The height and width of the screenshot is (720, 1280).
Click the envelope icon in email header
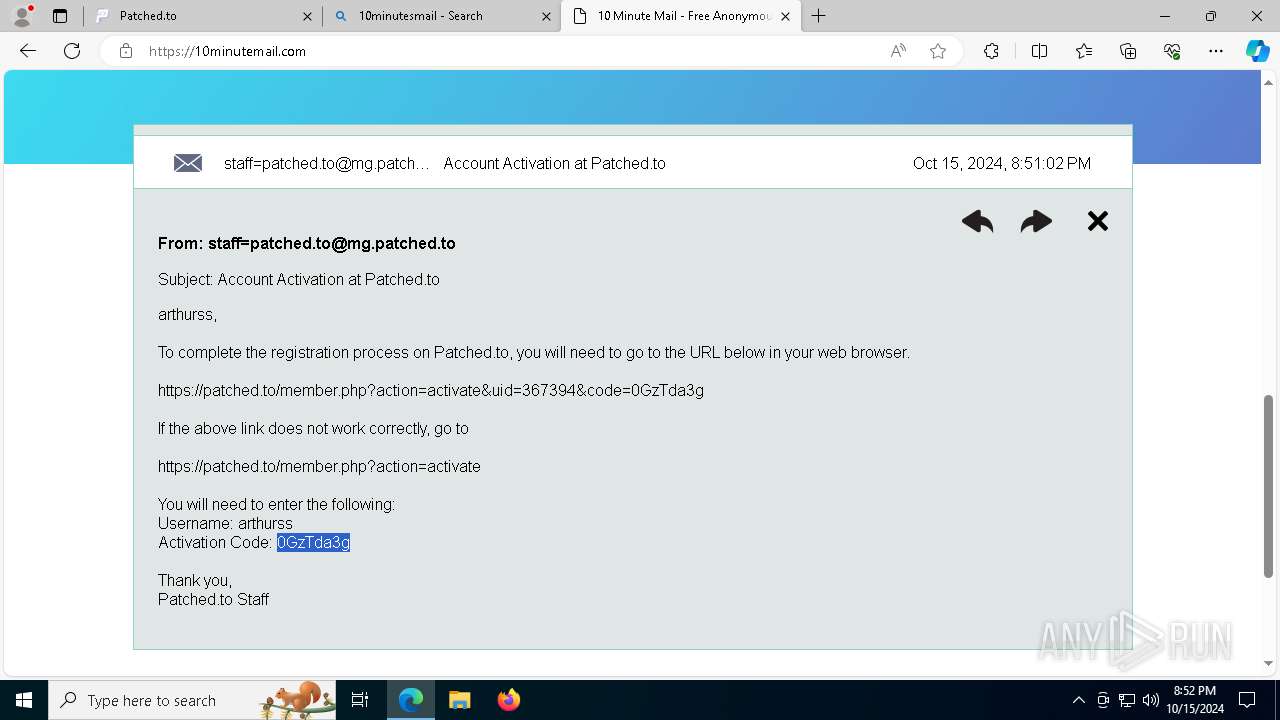[x=188, y=163]
